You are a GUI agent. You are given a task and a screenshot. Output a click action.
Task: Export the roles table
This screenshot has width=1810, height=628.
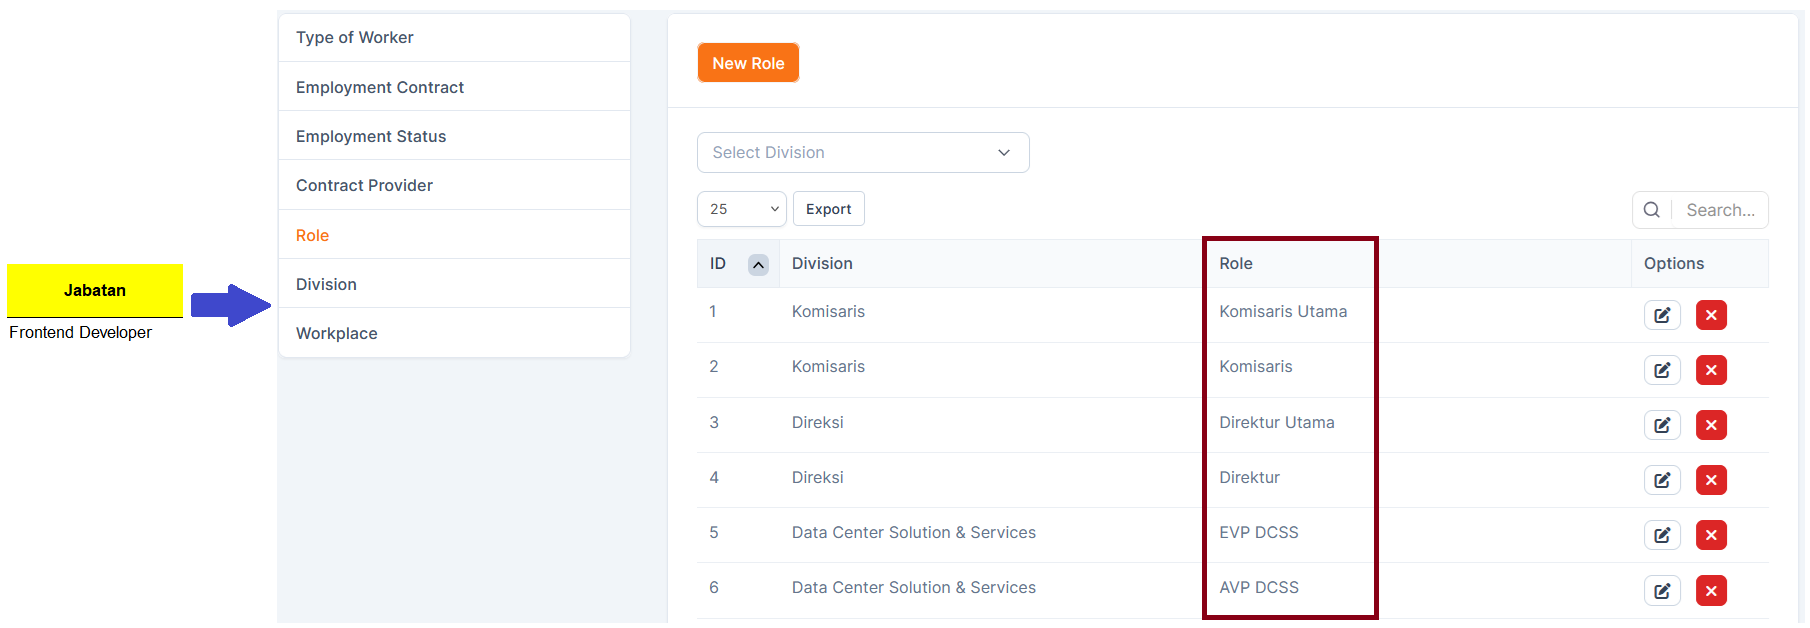coord(828,209)
